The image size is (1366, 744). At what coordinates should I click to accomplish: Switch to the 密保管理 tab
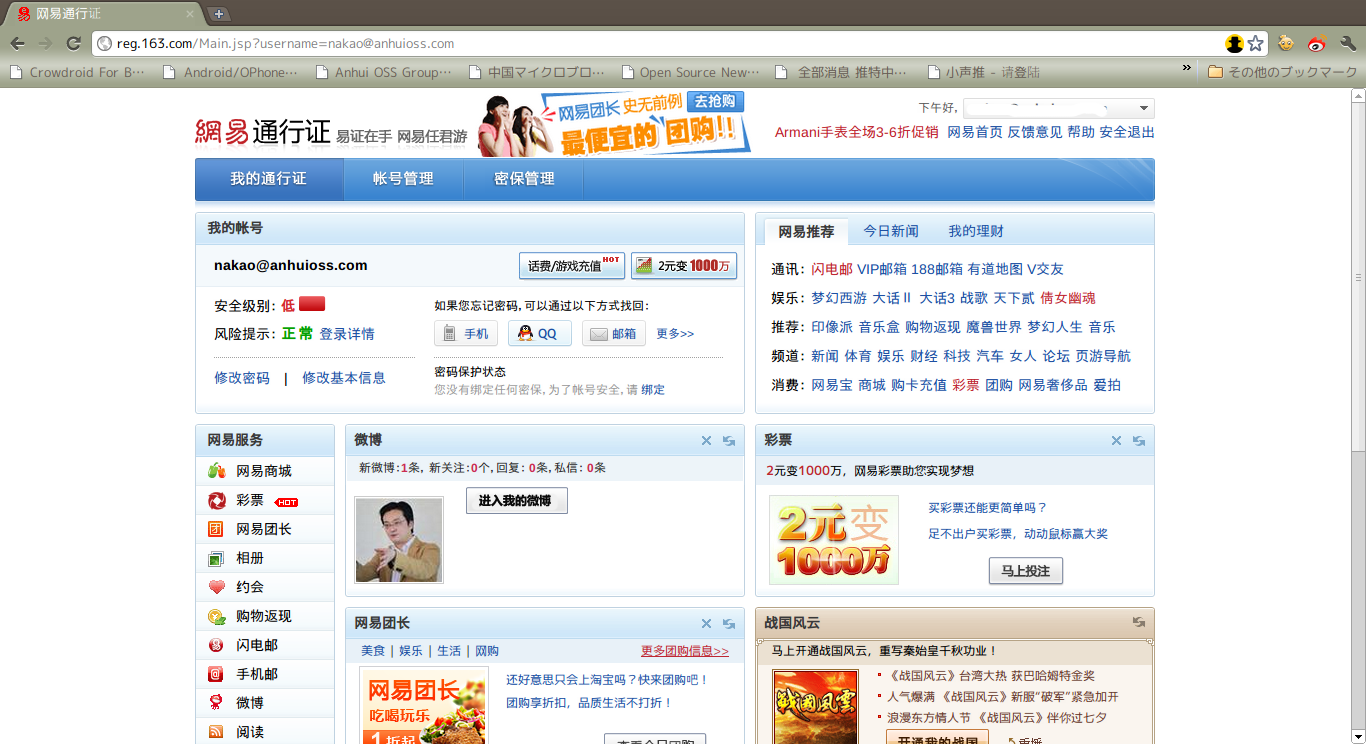[524, 179]
